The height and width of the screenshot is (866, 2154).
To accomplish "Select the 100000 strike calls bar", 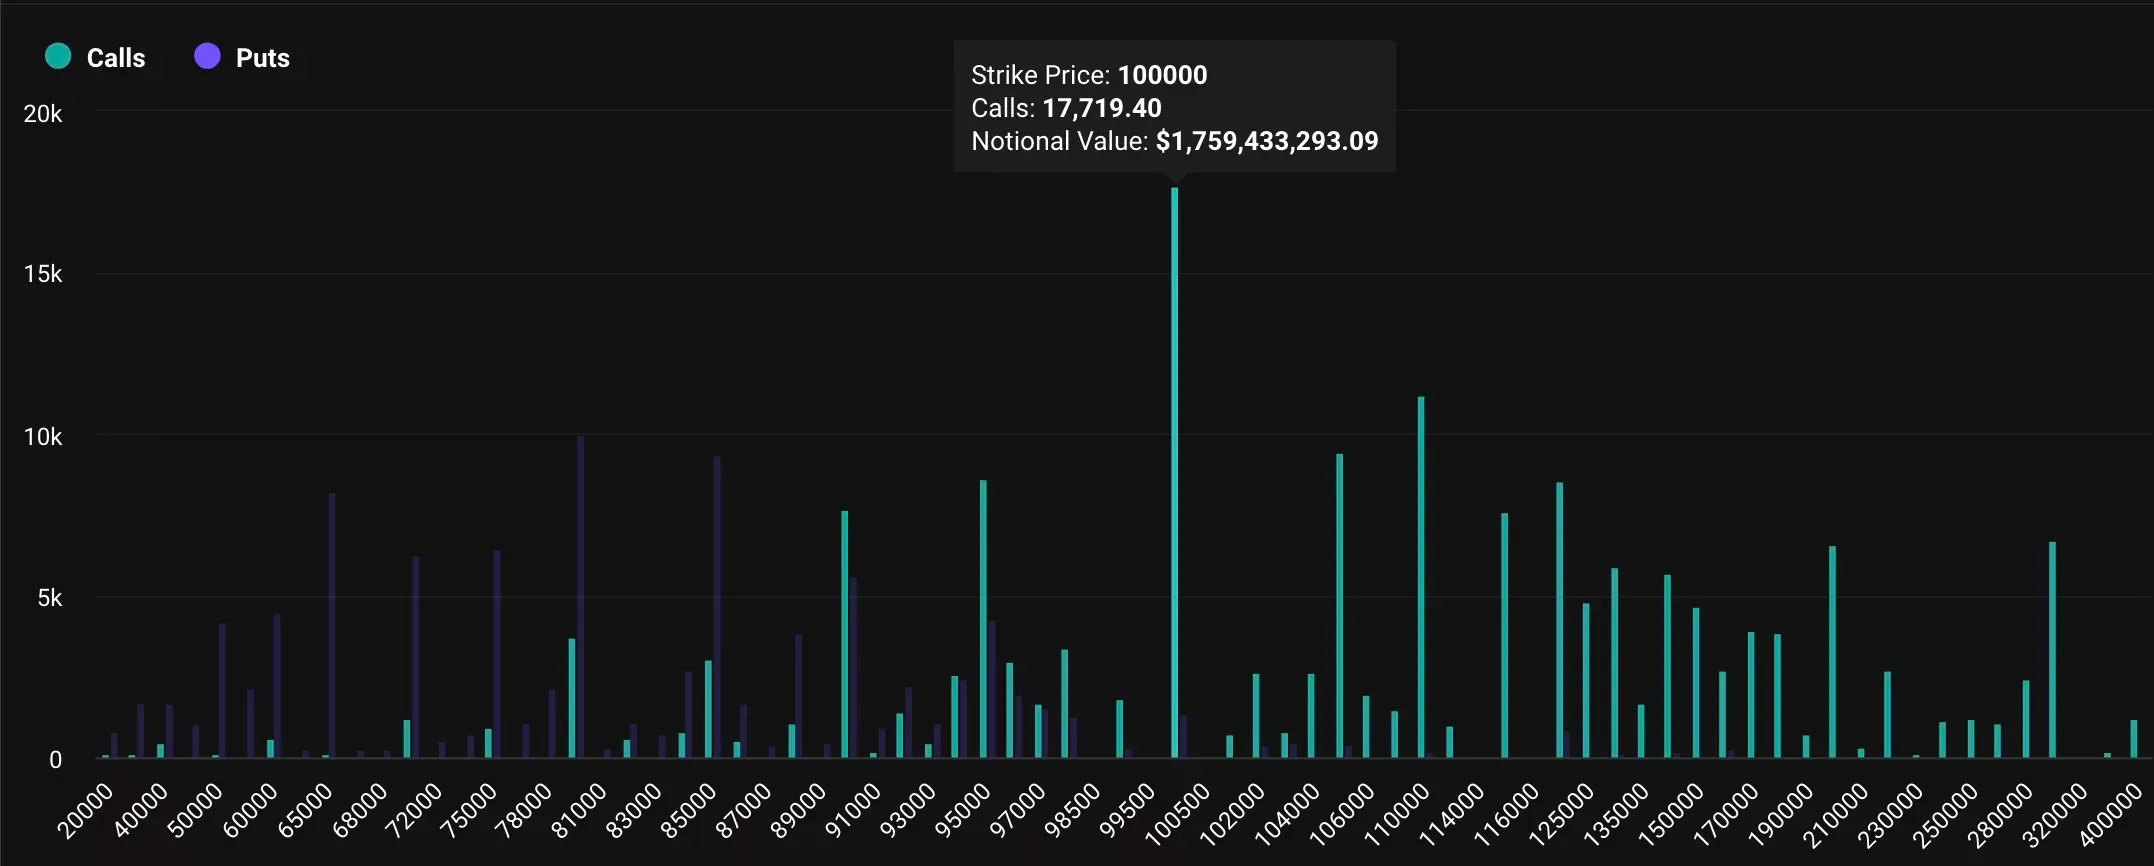I will [x=1174, y=472].
